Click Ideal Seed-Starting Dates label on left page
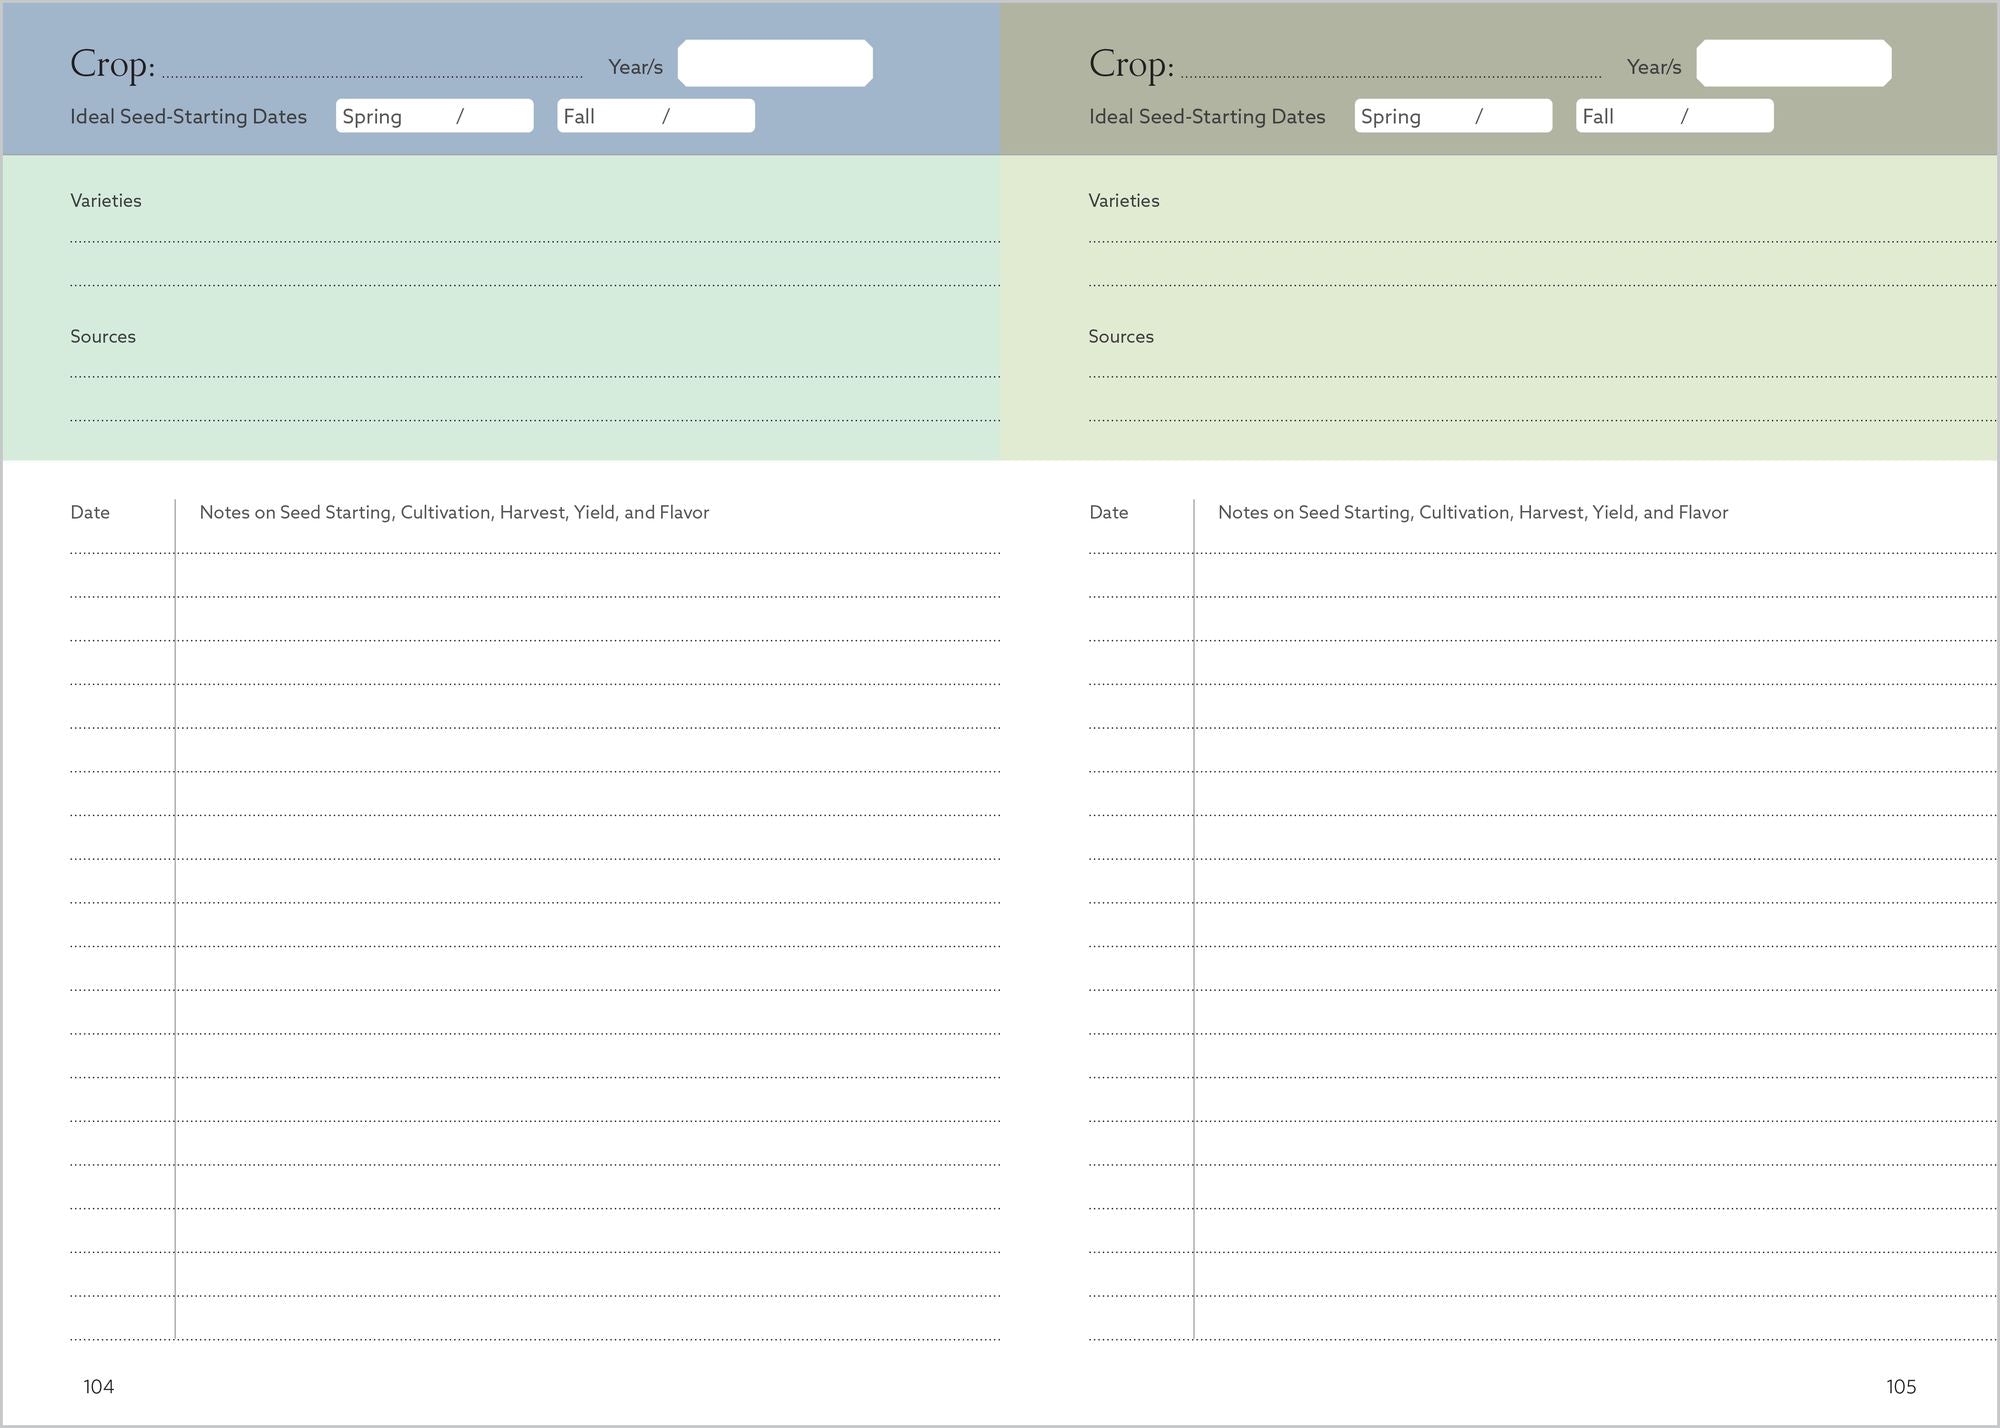 188,117
